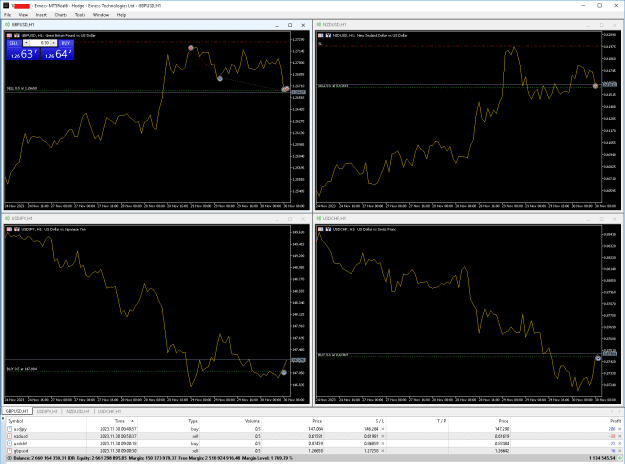Switch to the GBPUSD,H1 chart tab
This screenshot has width=625, height=464.
point(17,411)
